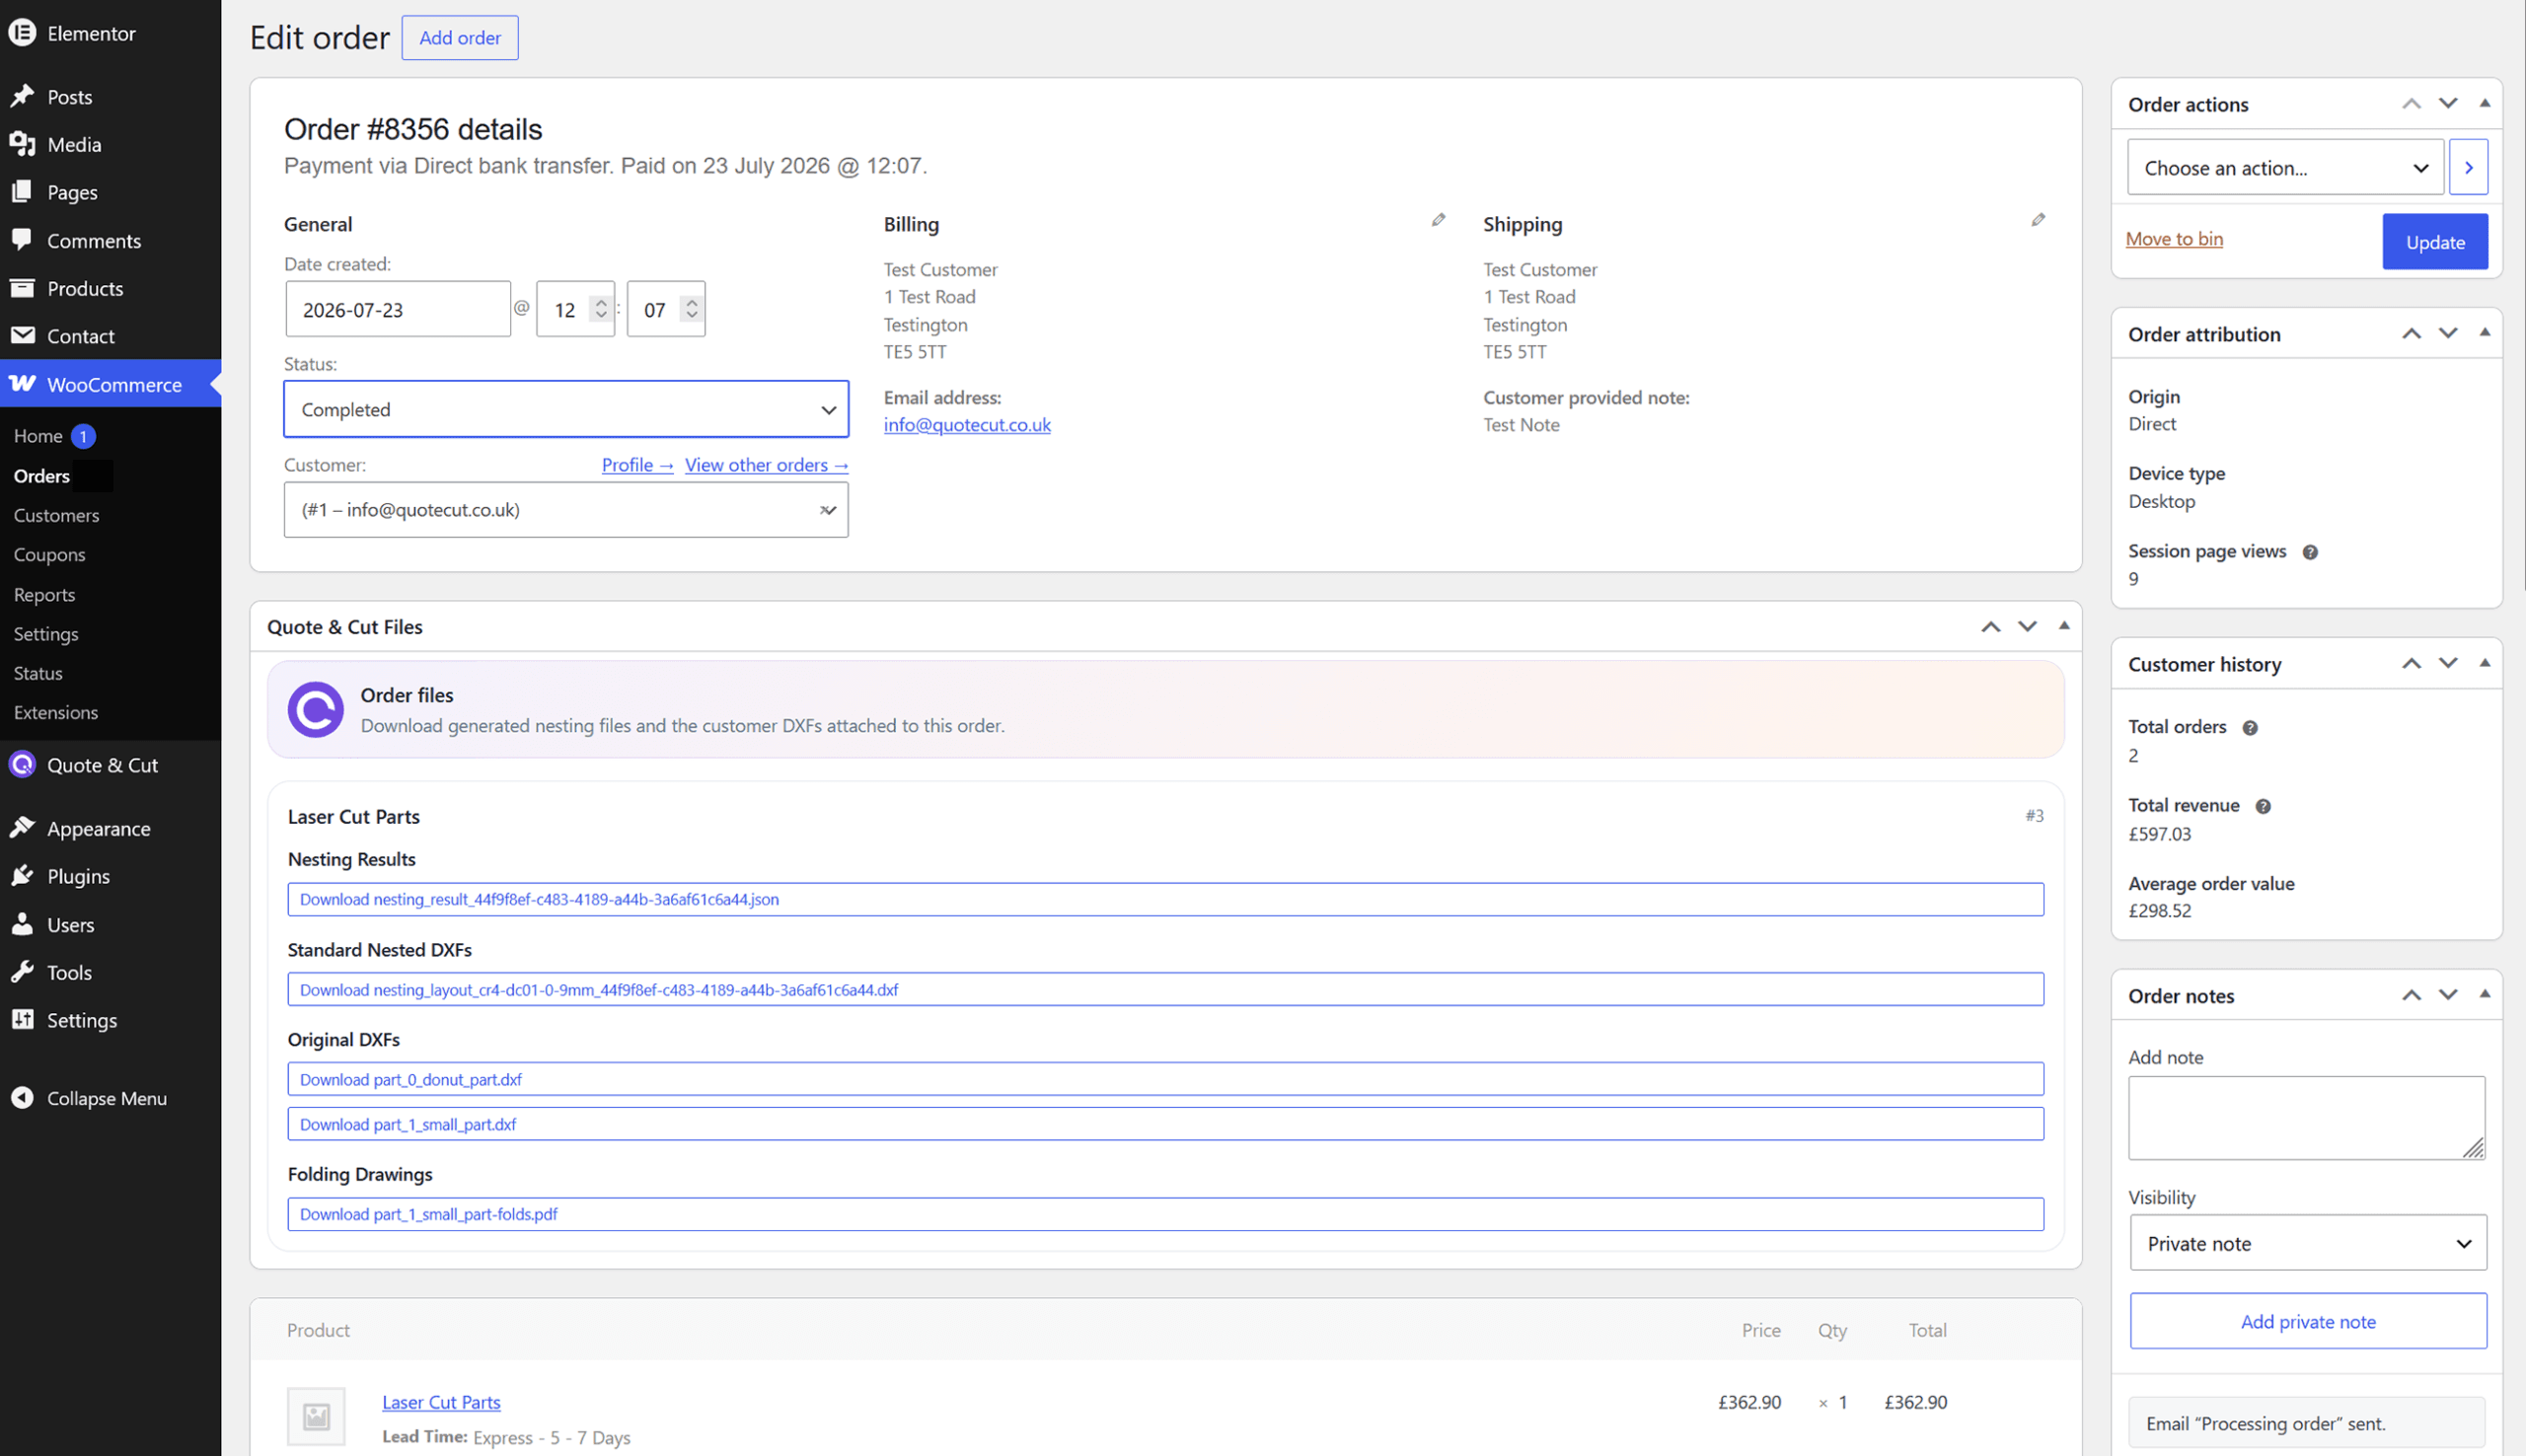Edit billing address with pencil icon

click(1438, 220)
